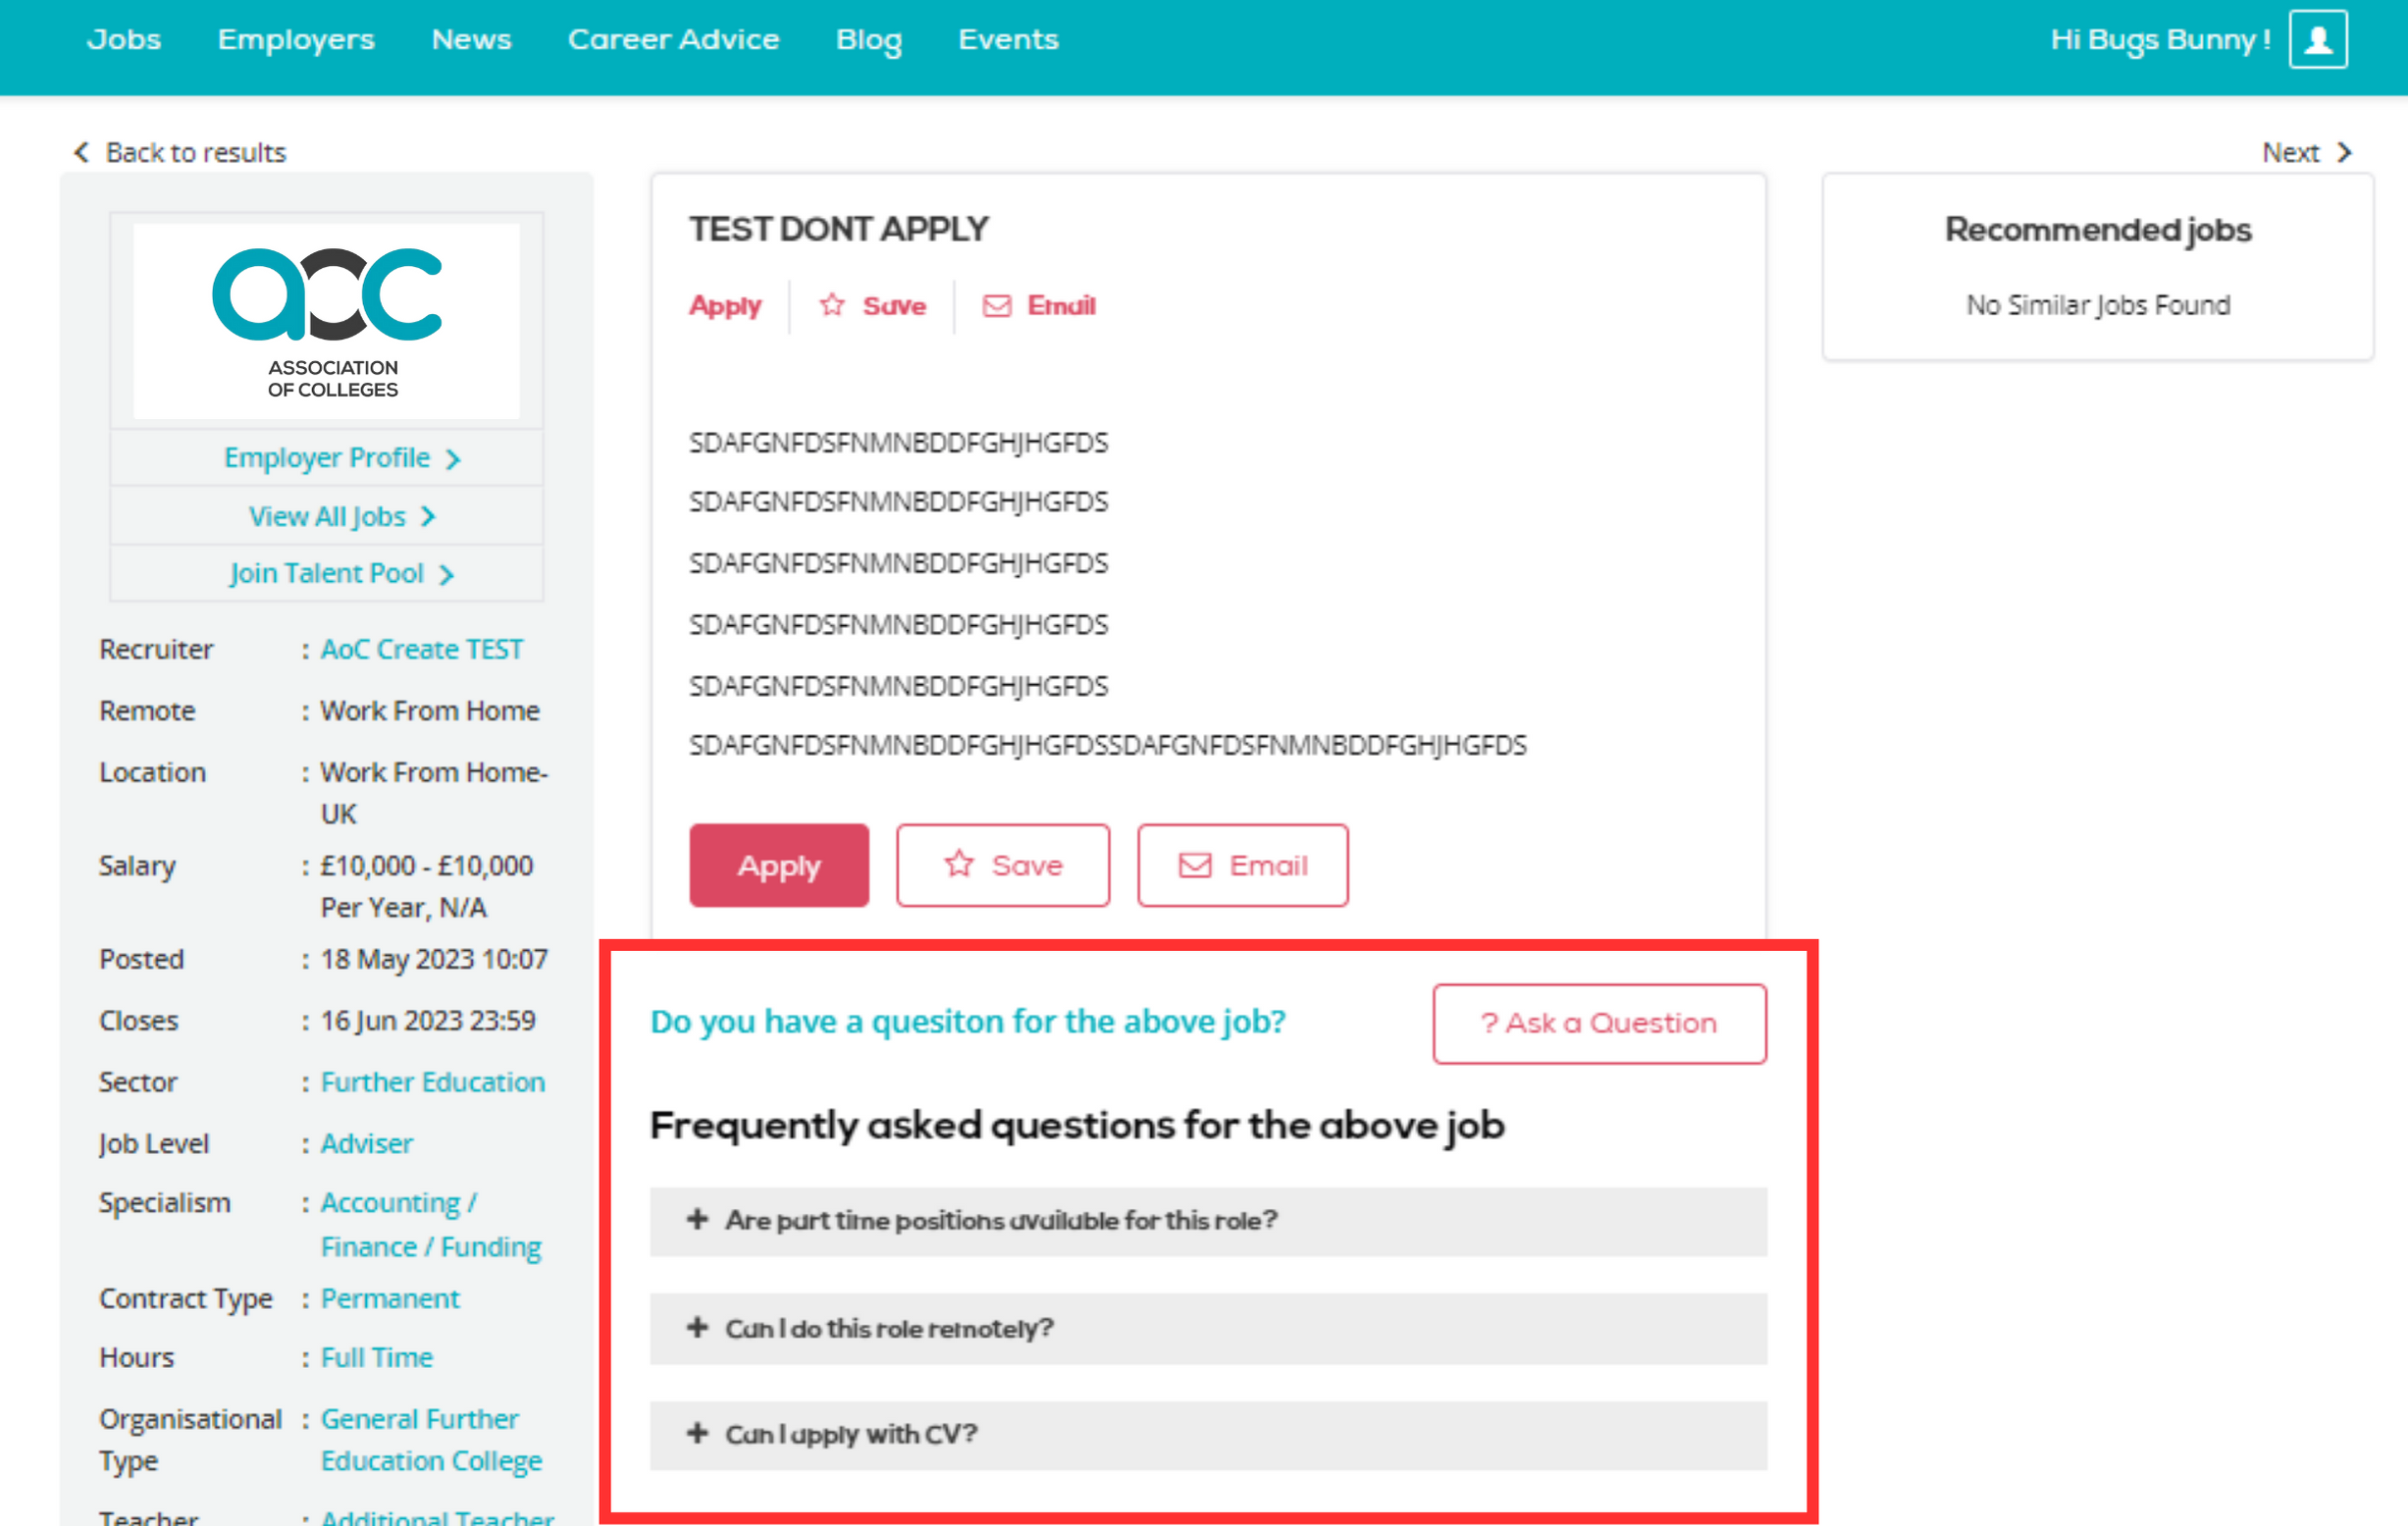This screenshot has width=2408, height=1526.
Task: Click Adviser job level link
Action: click(x=366, y=1143)
